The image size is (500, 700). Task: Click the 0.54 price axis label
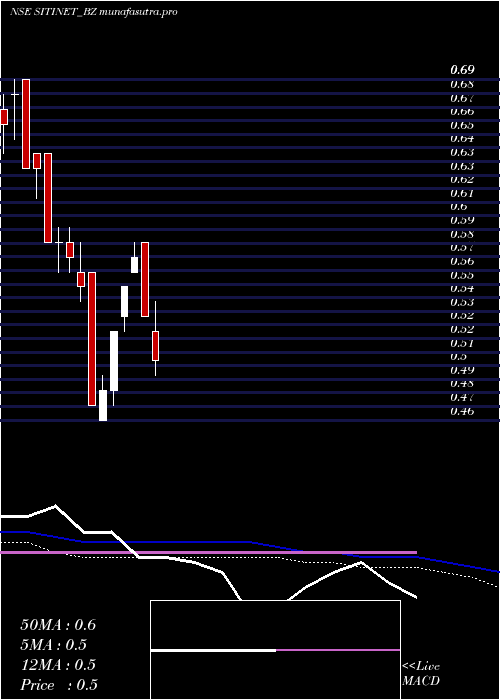click(x=462, y=288)
